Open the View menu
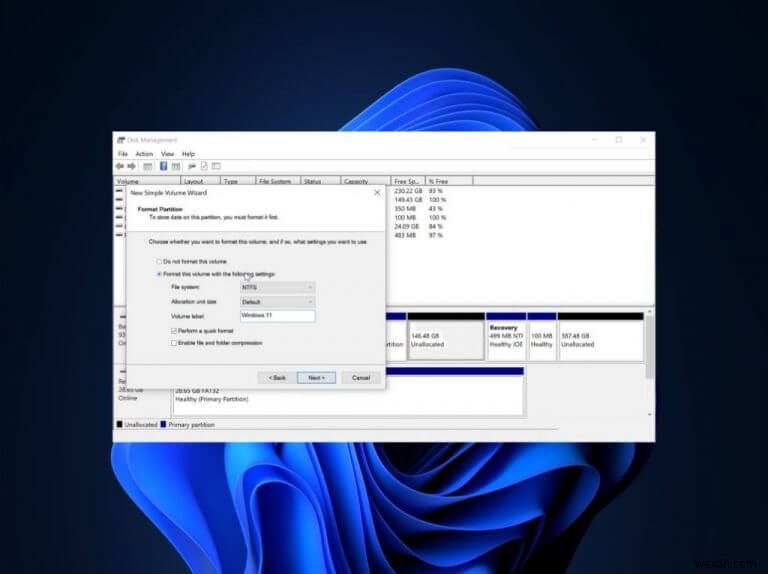 click(168, 154)
